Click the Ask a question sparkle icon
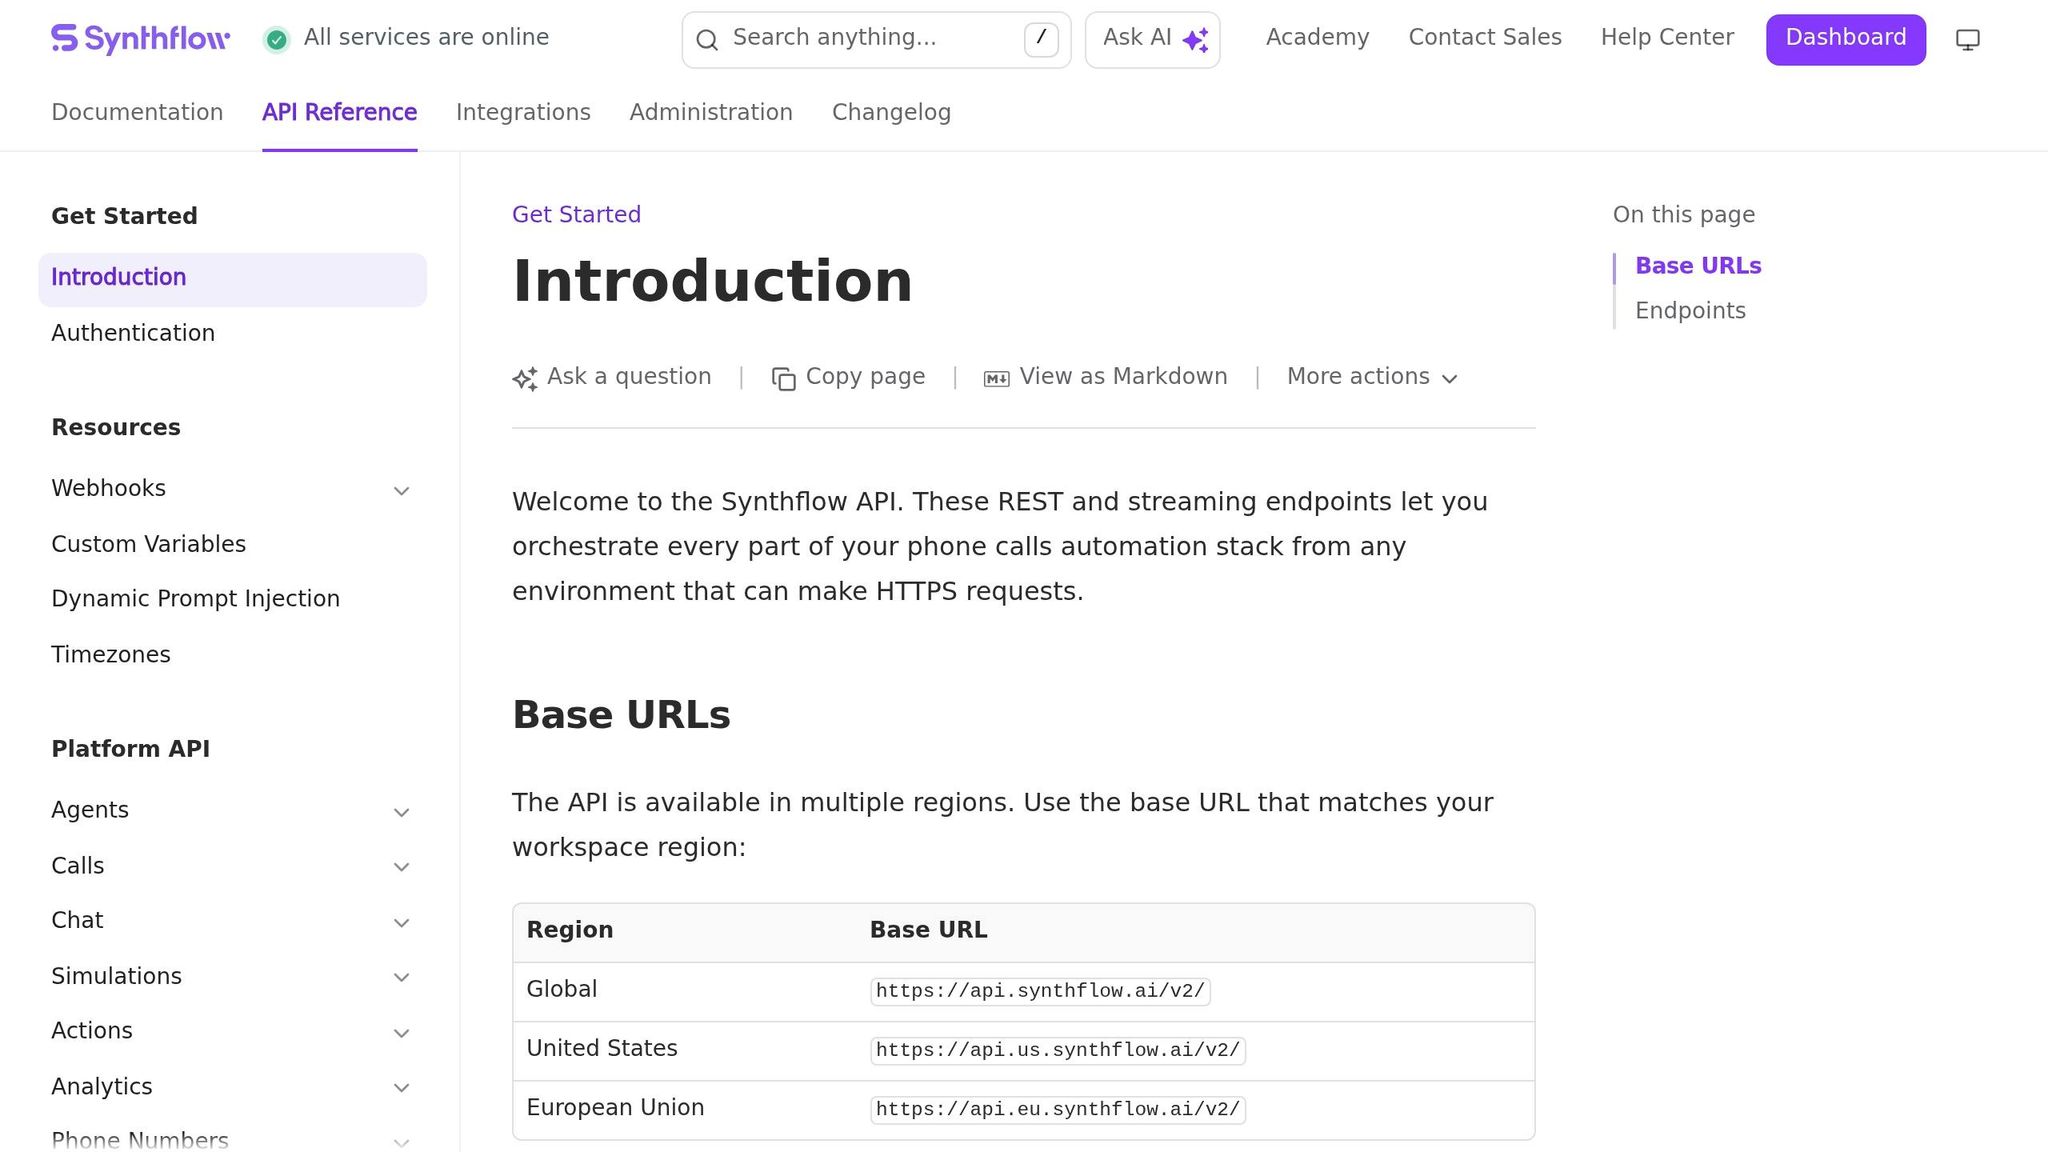Viewport: 2048px width, 1152px height. 525,378
